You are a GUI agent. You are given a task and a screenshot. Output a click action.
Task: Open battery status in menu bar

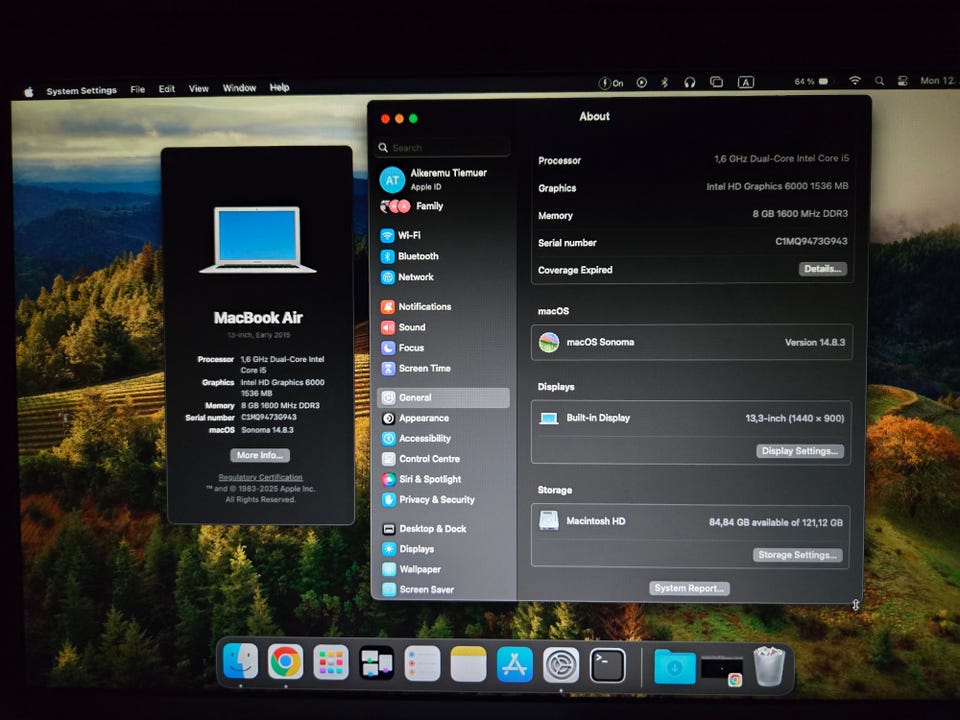[811, 81]
